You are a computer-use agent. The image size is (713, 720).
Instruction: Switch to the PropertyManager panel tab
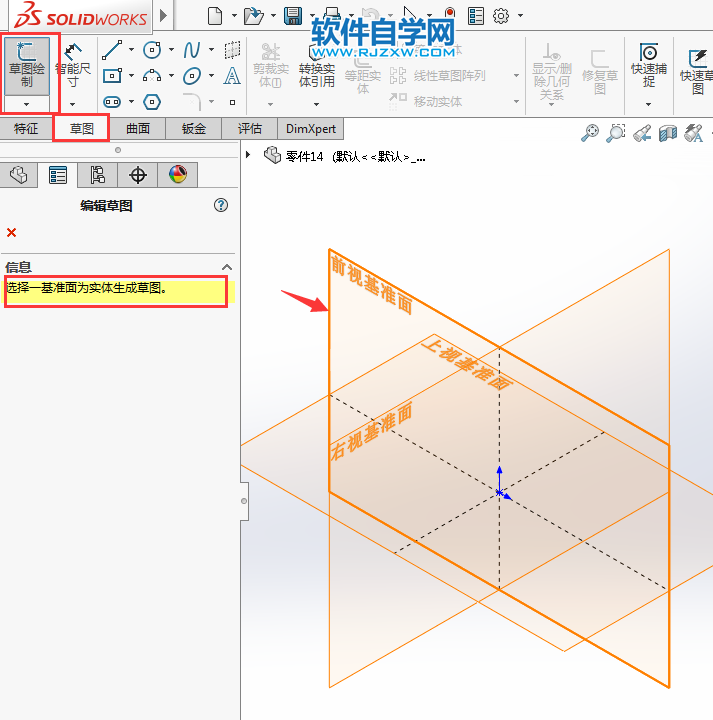[x=58, y=175]
